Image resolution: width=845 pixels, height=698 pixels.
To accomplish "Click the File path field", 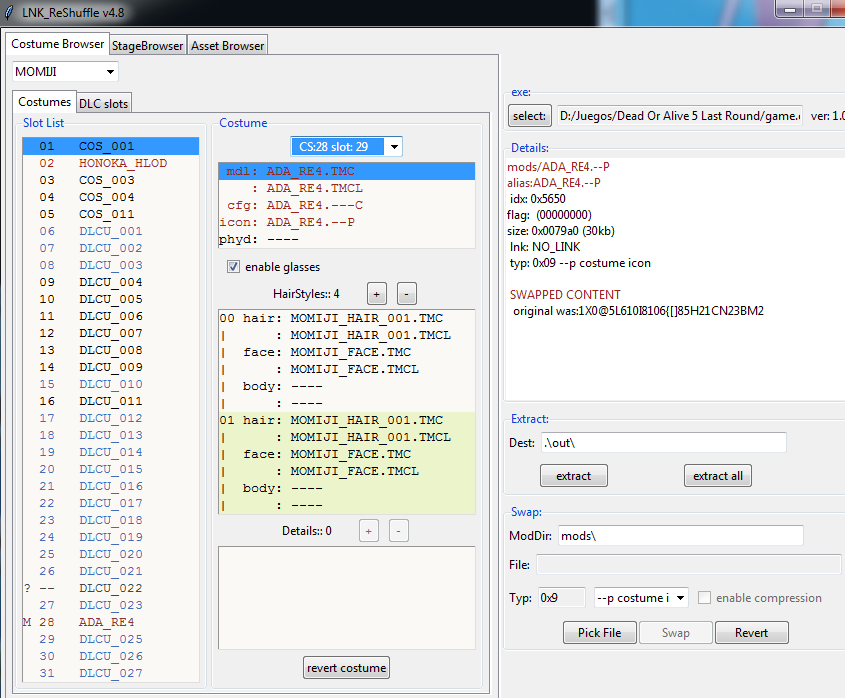I will [688, 564].
